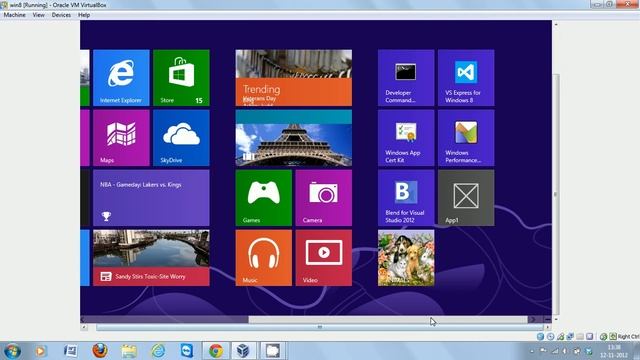The height and width of the screenshot is (360, 640).
Task: Open the Devices menu
Action: click(x=61, y=15)
